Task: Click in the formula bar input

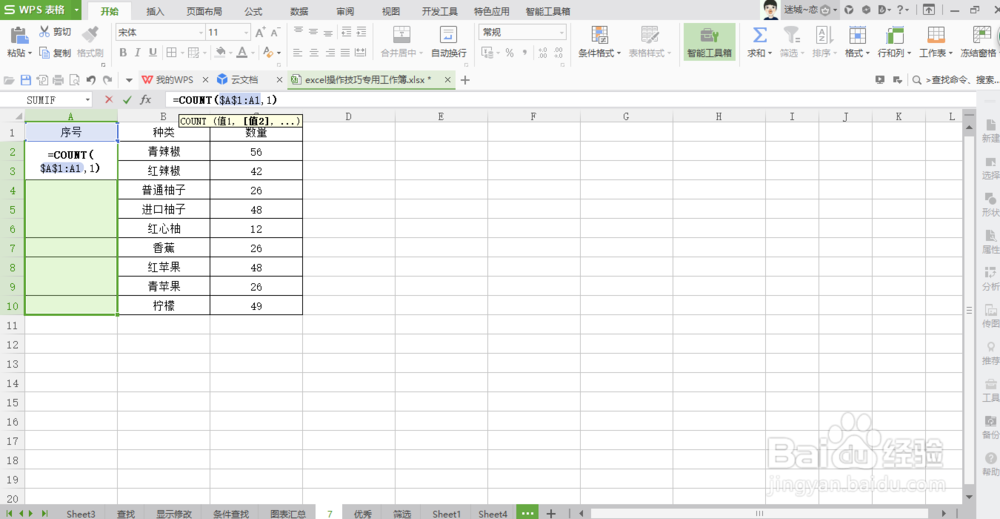Action: [571, 99]
